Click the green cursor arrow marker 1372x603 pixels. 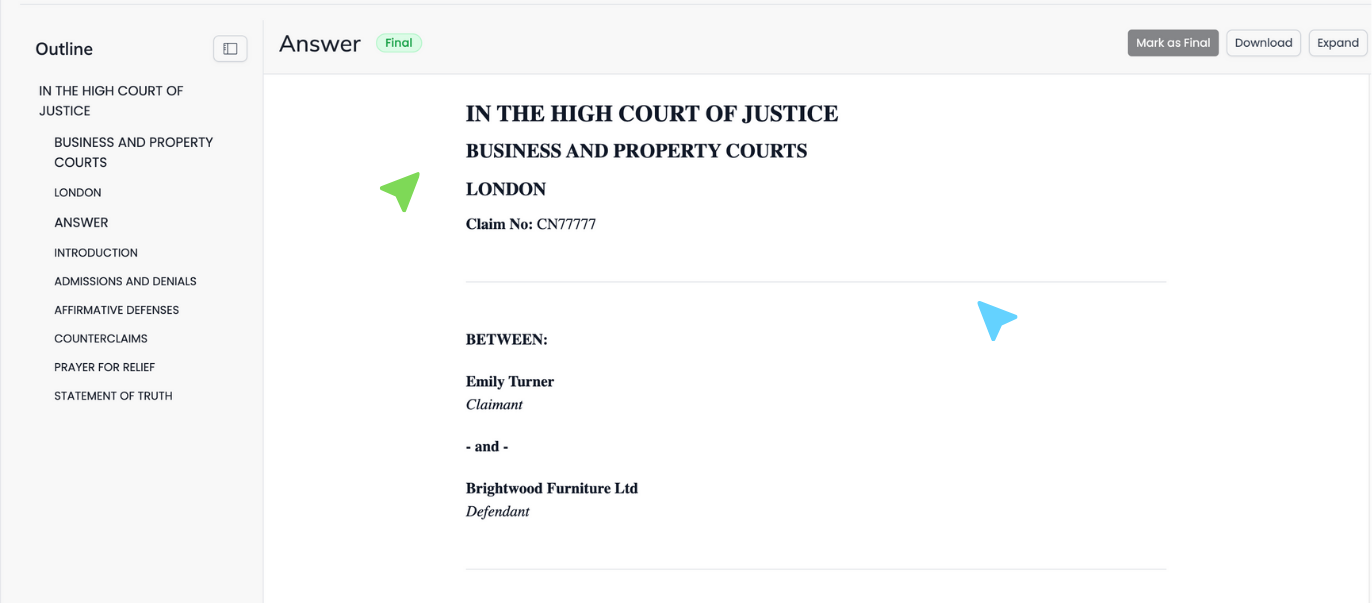point(400,191)
